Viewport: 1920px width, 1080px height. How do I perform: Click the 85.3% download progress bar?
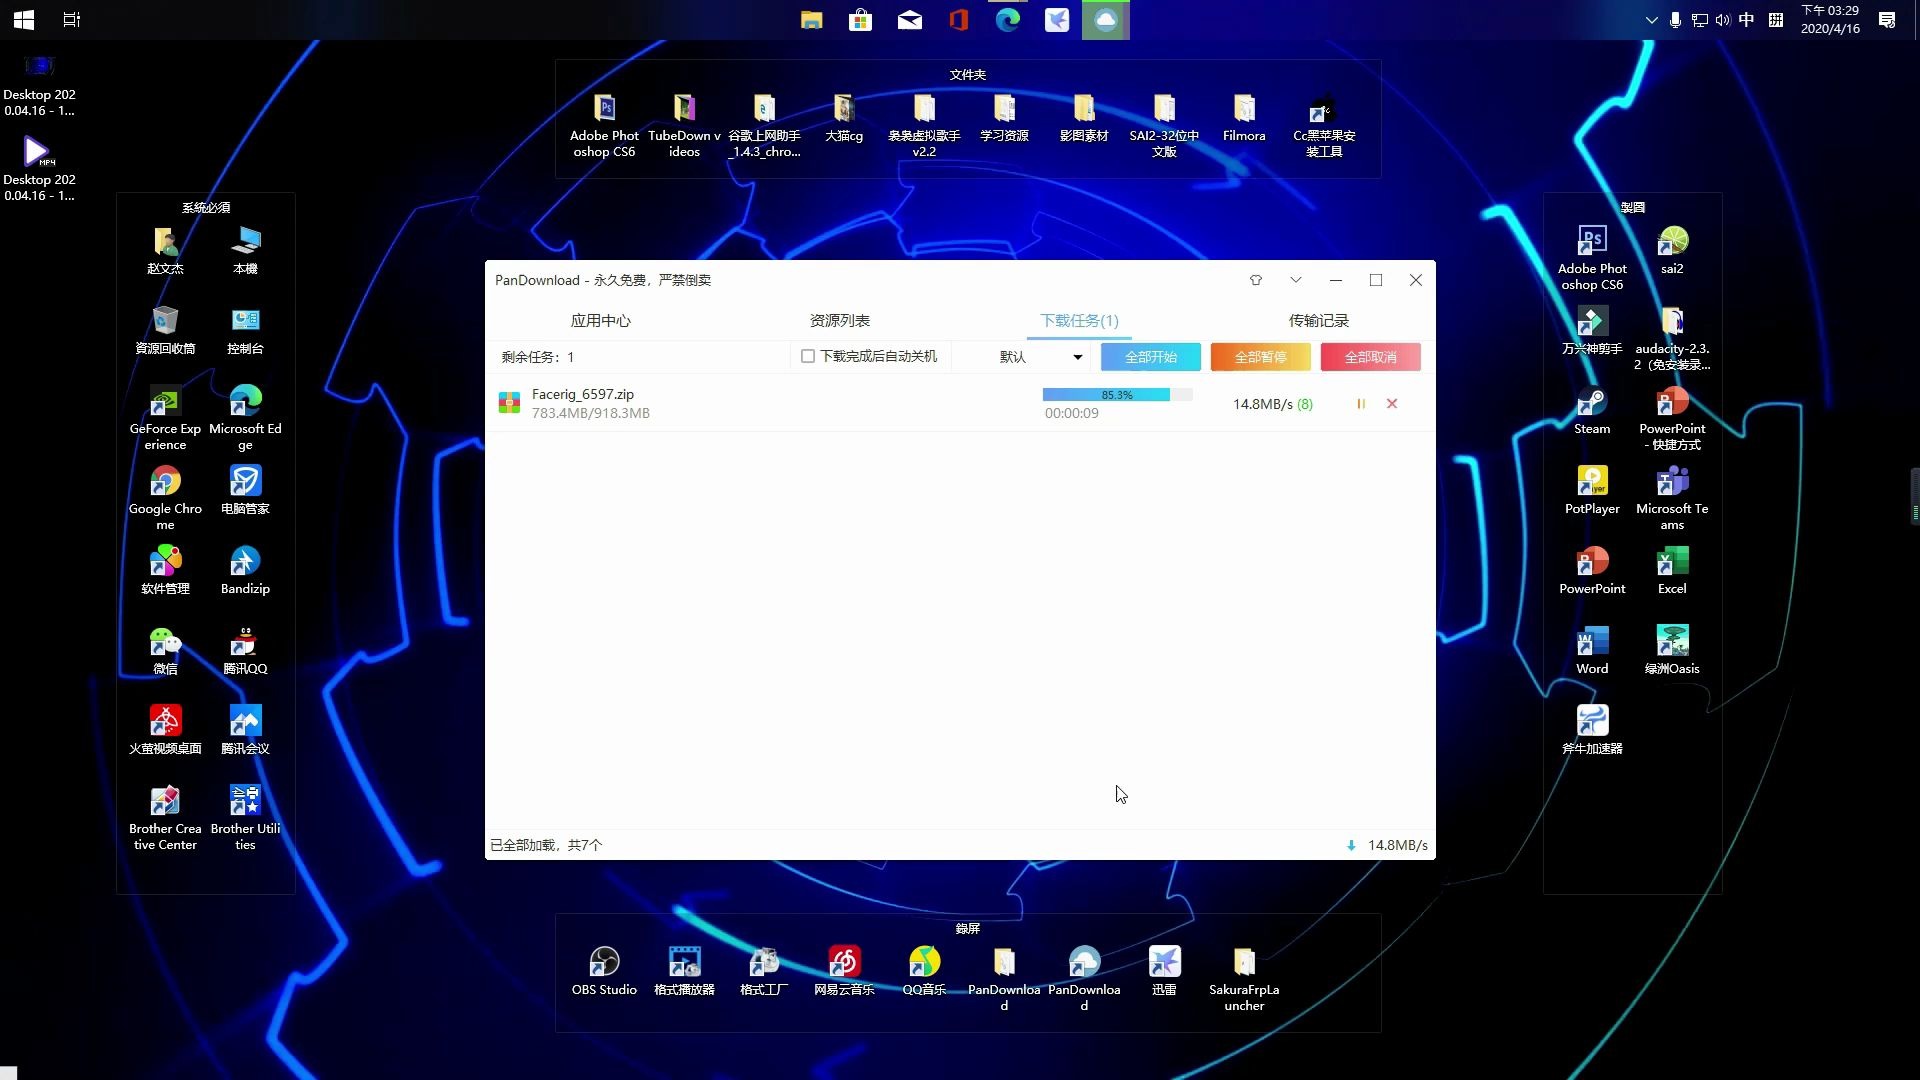[1115, 394]
